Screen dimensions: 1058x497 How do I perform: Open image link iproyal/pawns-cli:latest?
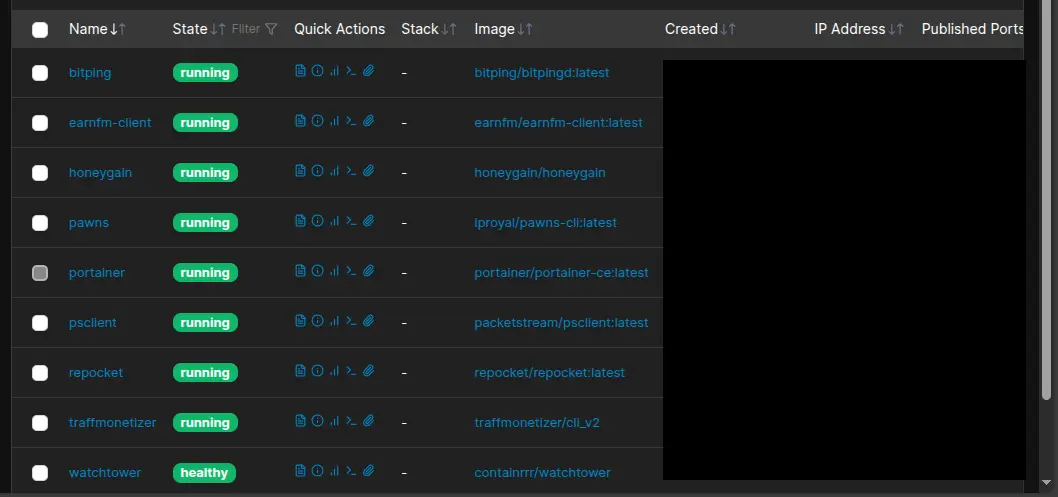pos(545,223)
